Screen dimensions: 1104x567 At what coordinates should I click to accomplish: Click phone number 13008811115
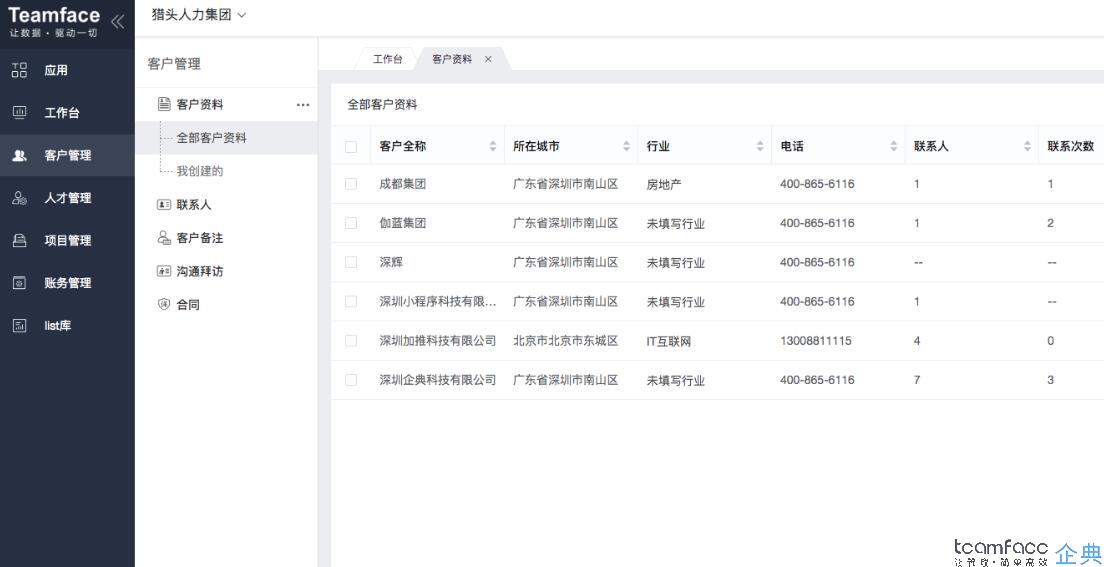tap(815, 341)
